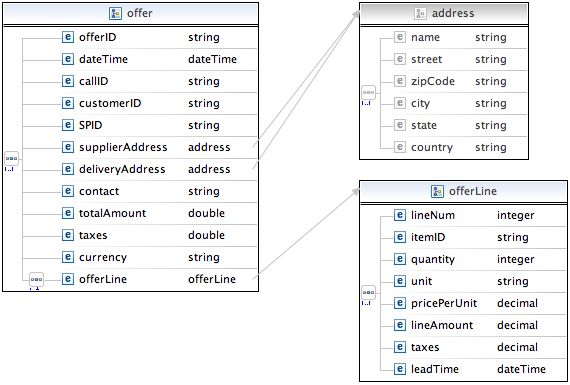Click the SPID element name
The width and height of the screenshot is (570, 385).
[91, 125]
